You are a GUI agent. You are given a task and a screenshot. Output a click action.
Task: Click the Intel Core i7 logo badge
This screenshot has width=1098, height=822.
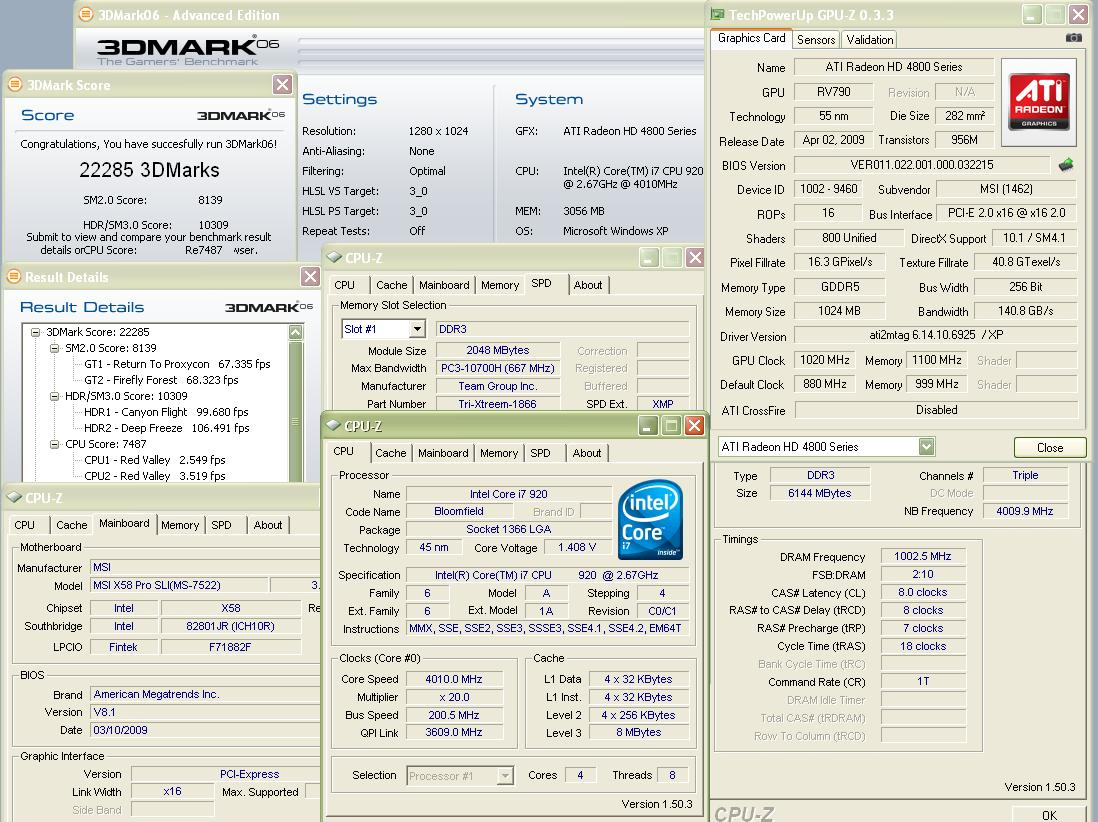tap(650, 520)
